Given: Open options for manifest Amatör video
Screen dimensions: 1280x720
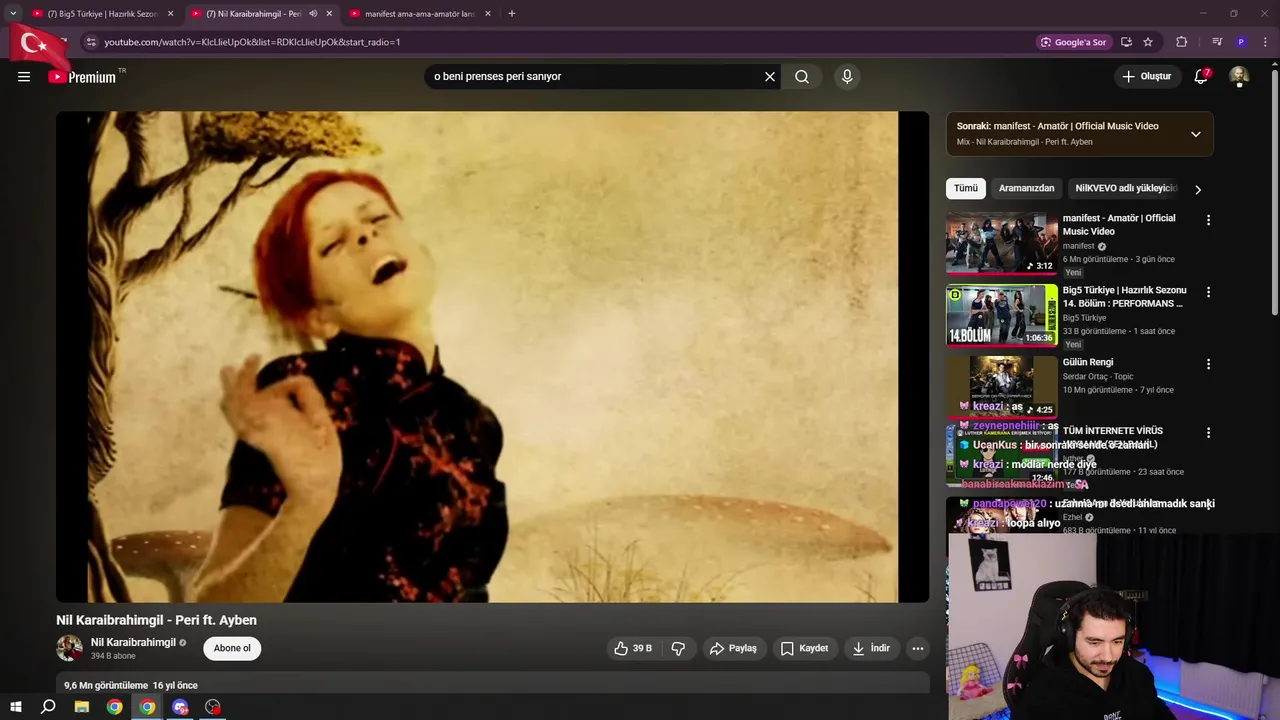Looking at the screenshot, I should [x=1208, y=220].
